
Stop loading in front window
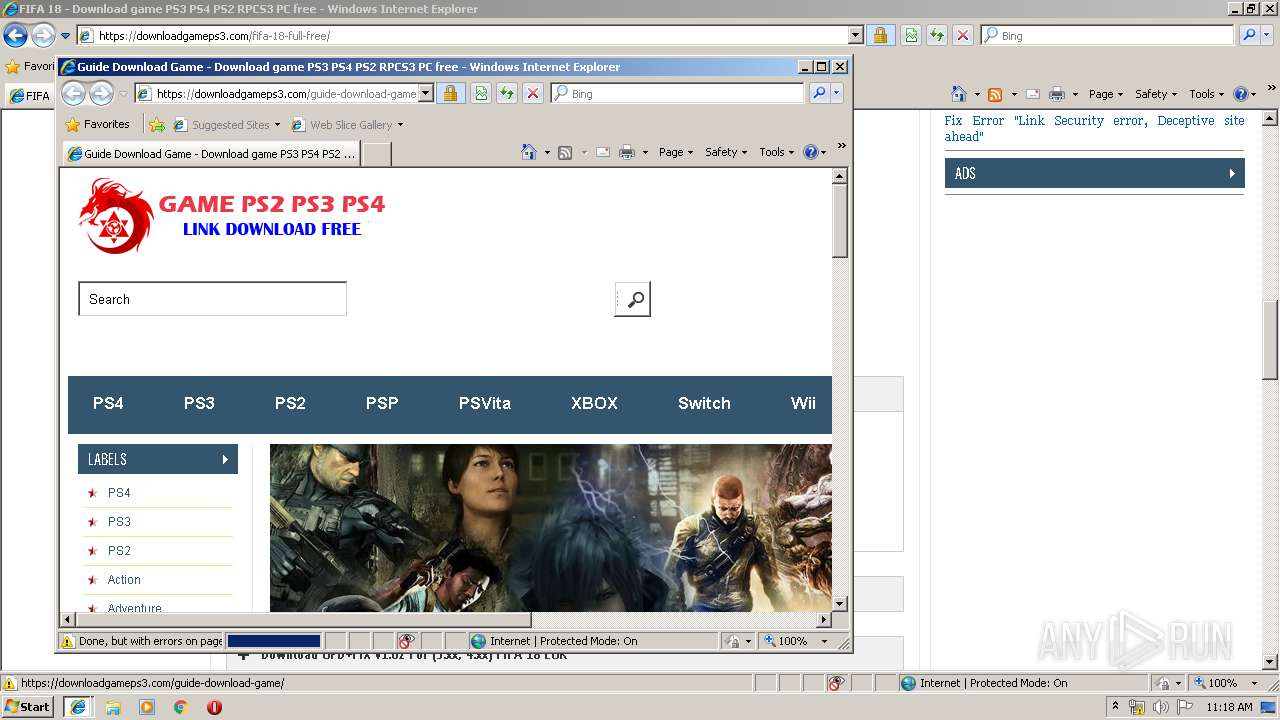533,93
